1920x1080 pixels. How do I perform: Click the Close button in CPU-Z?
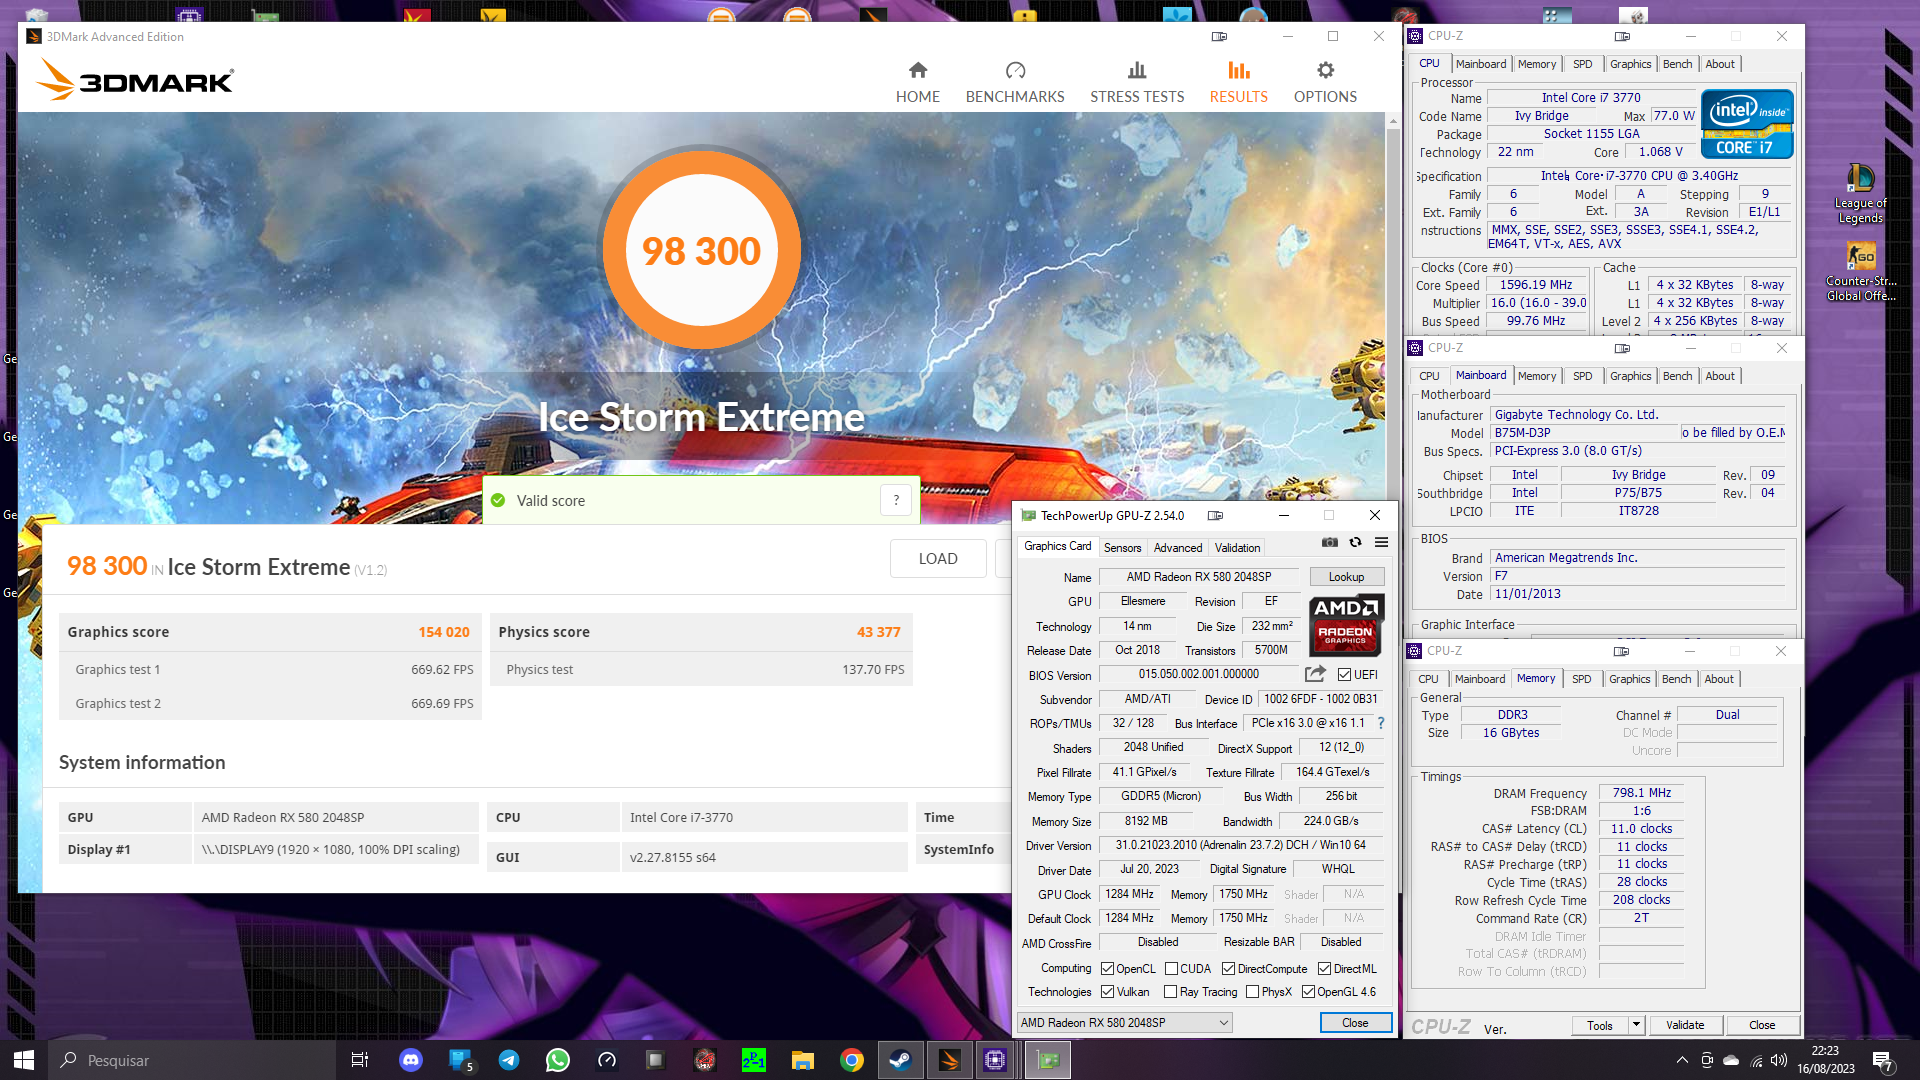[1762, 1025]
